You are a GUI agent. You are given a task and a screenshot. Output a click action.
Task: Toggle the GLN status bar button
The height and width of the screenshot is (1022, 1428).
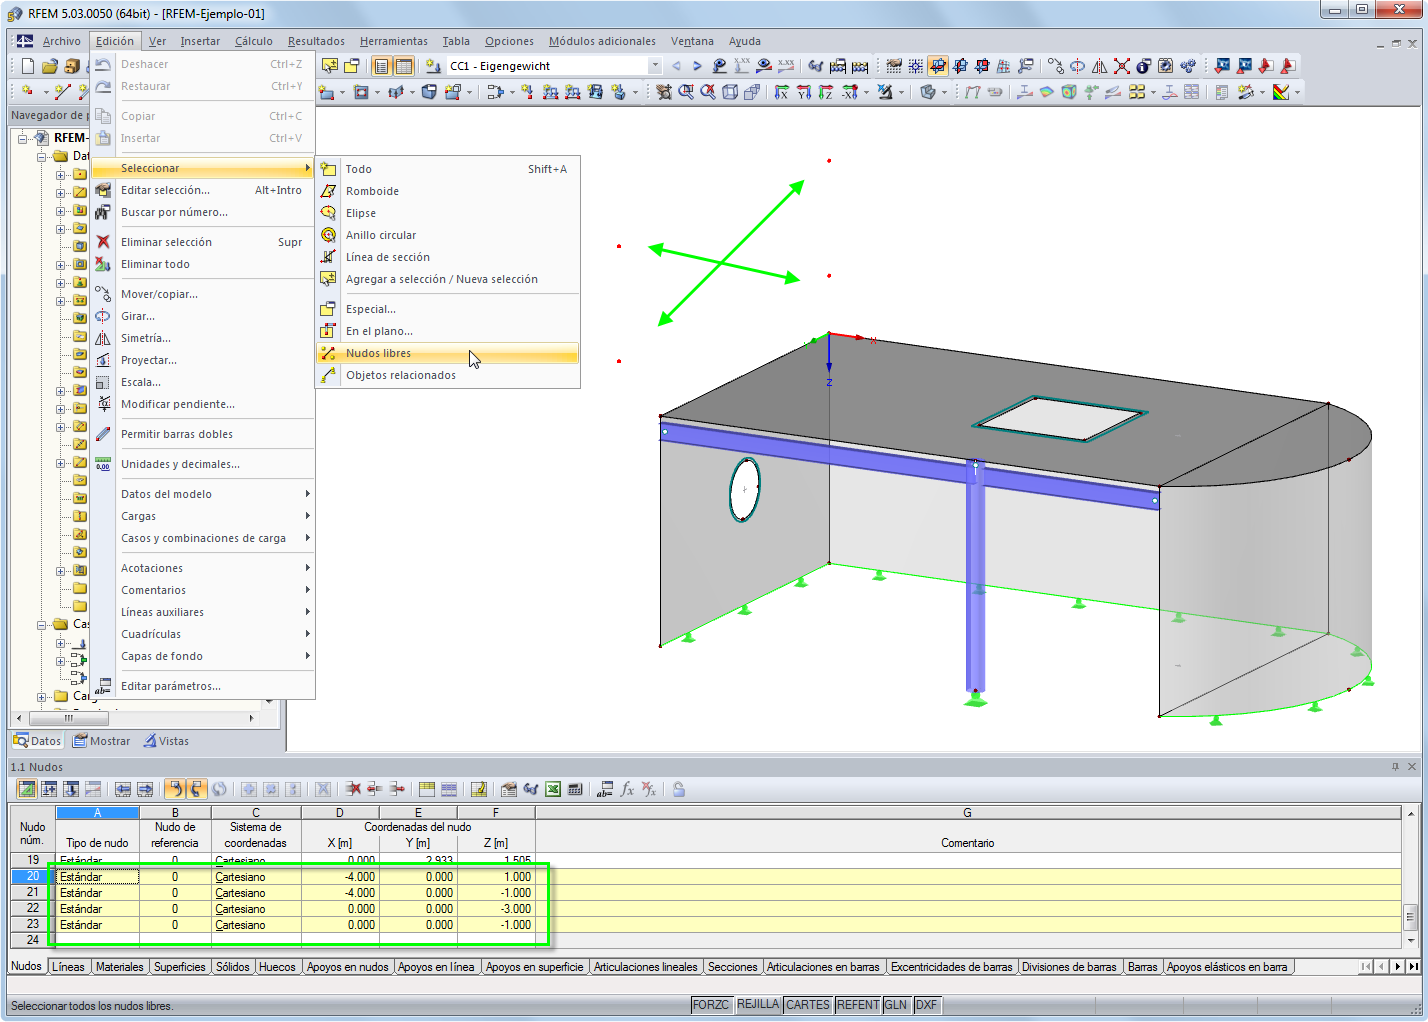(896, 1005)
